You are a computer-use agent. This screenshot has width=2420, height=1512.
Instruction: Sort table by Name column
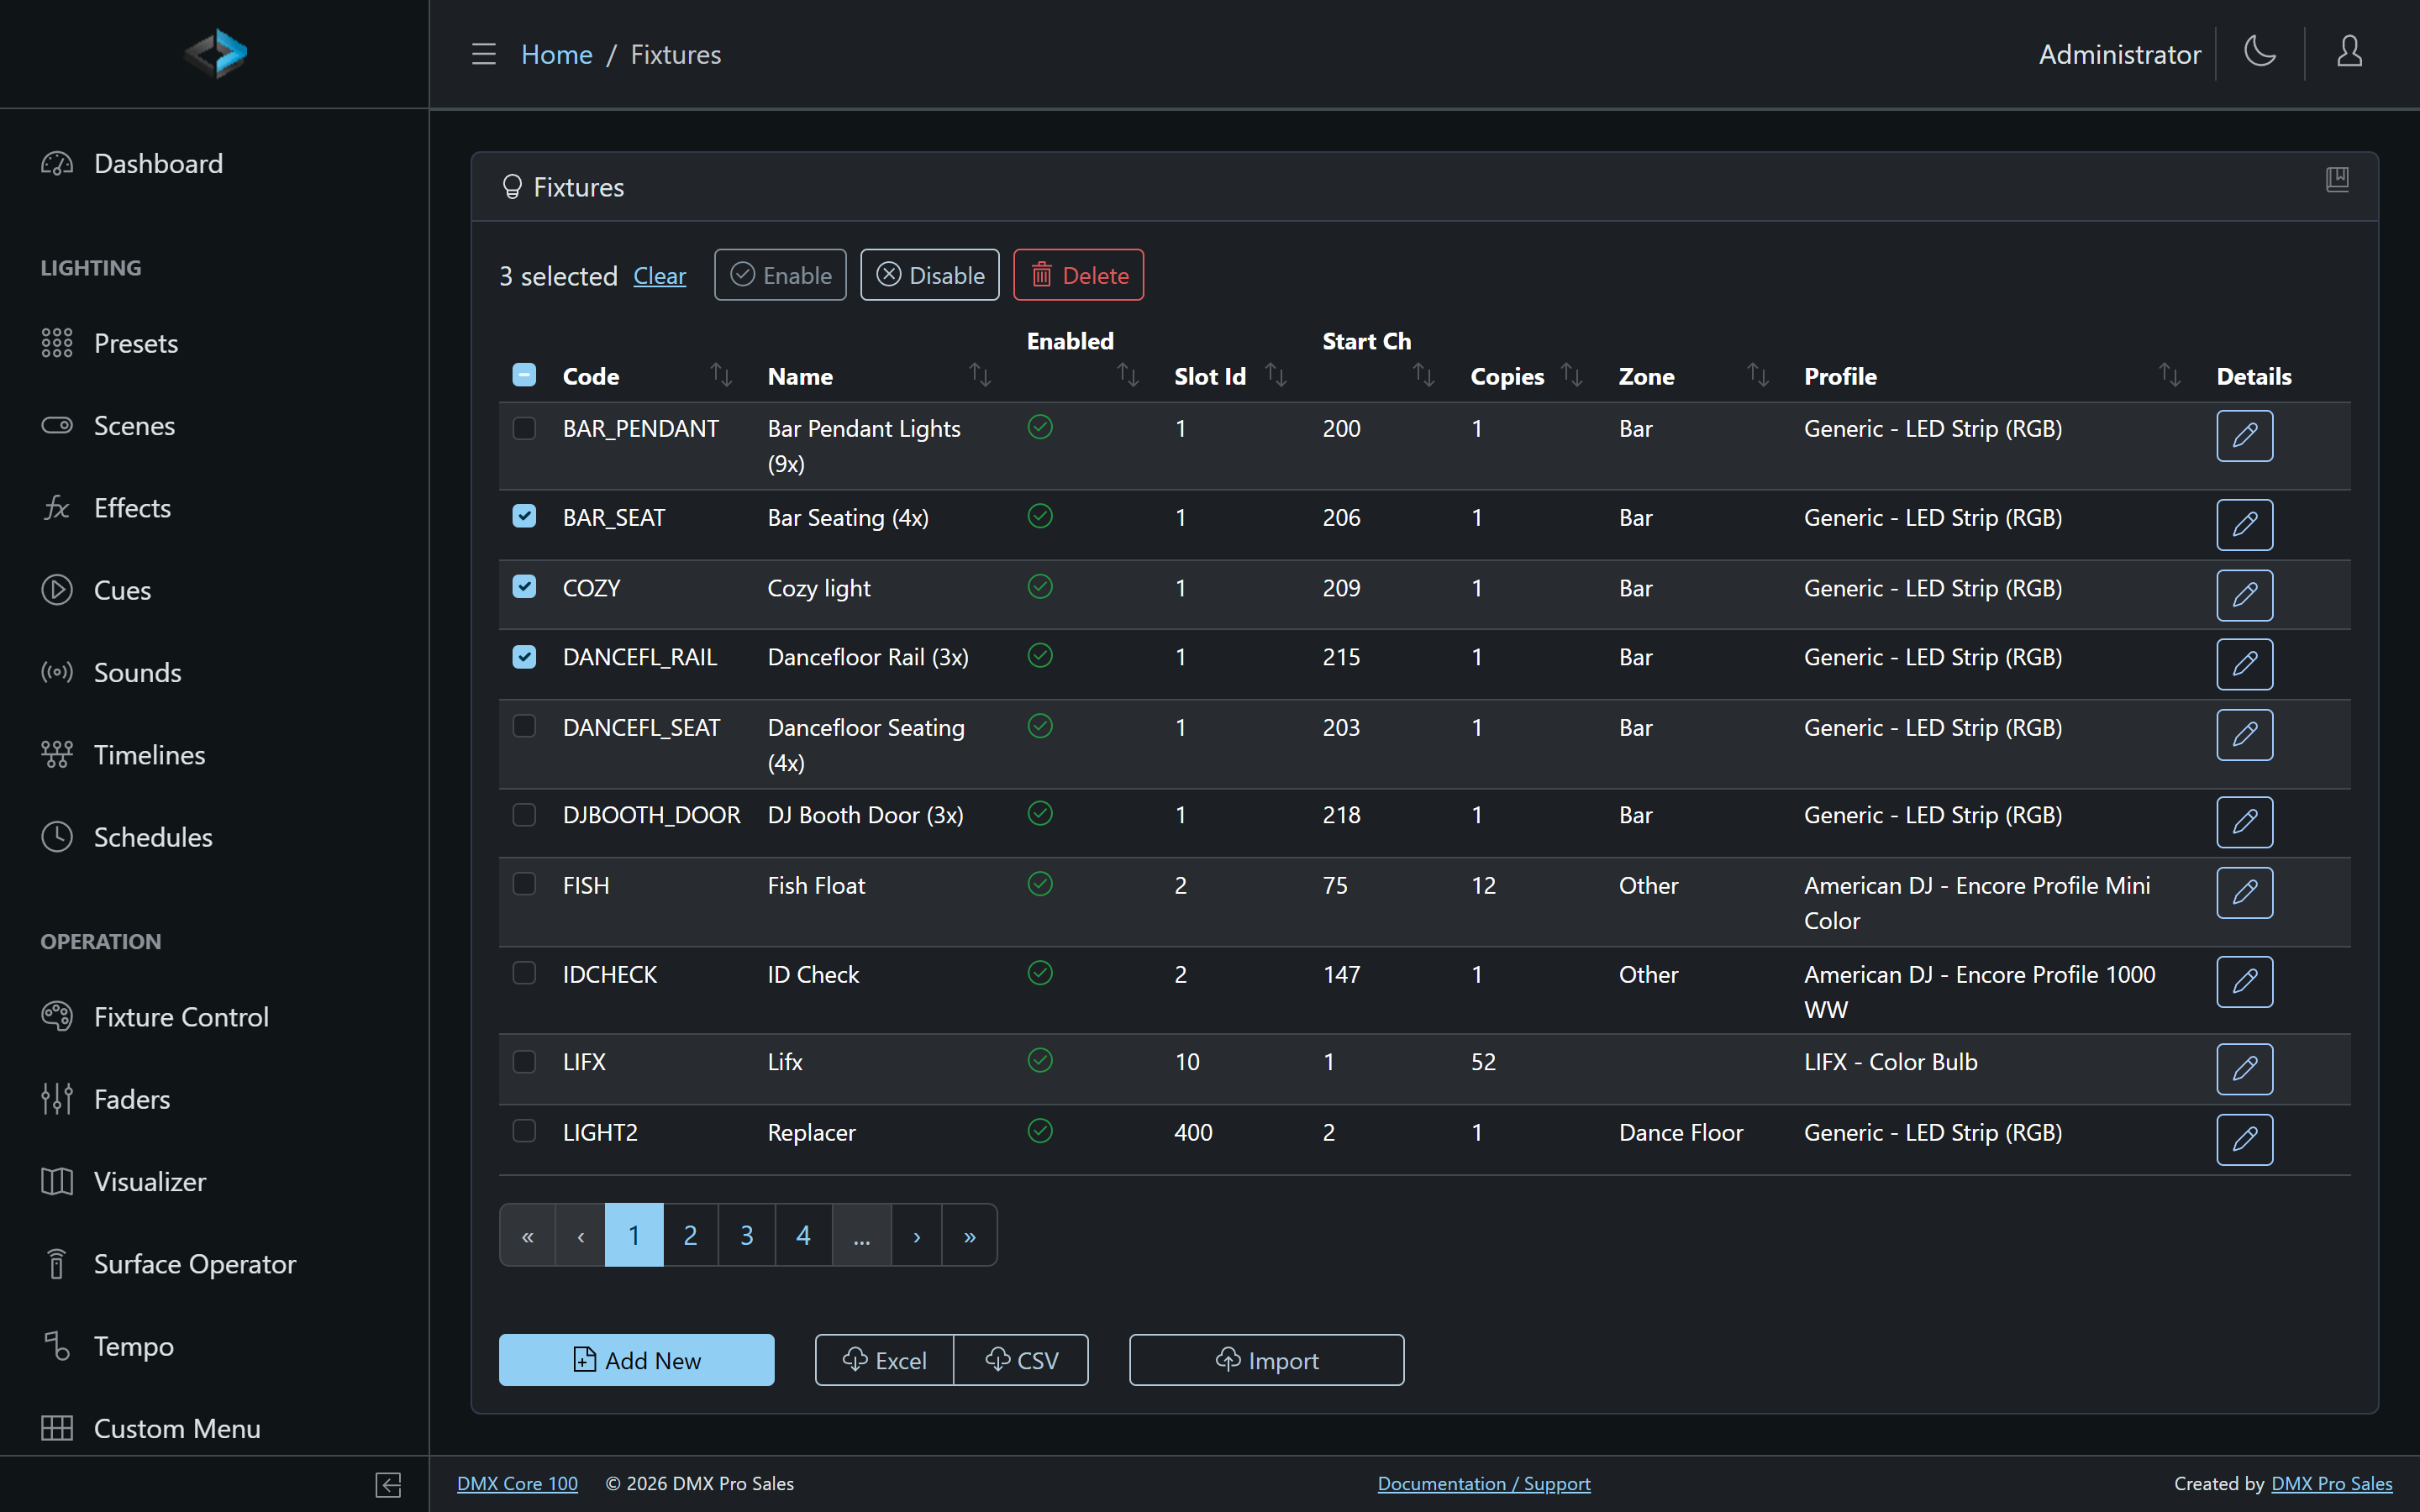click(x=980, y=375)
